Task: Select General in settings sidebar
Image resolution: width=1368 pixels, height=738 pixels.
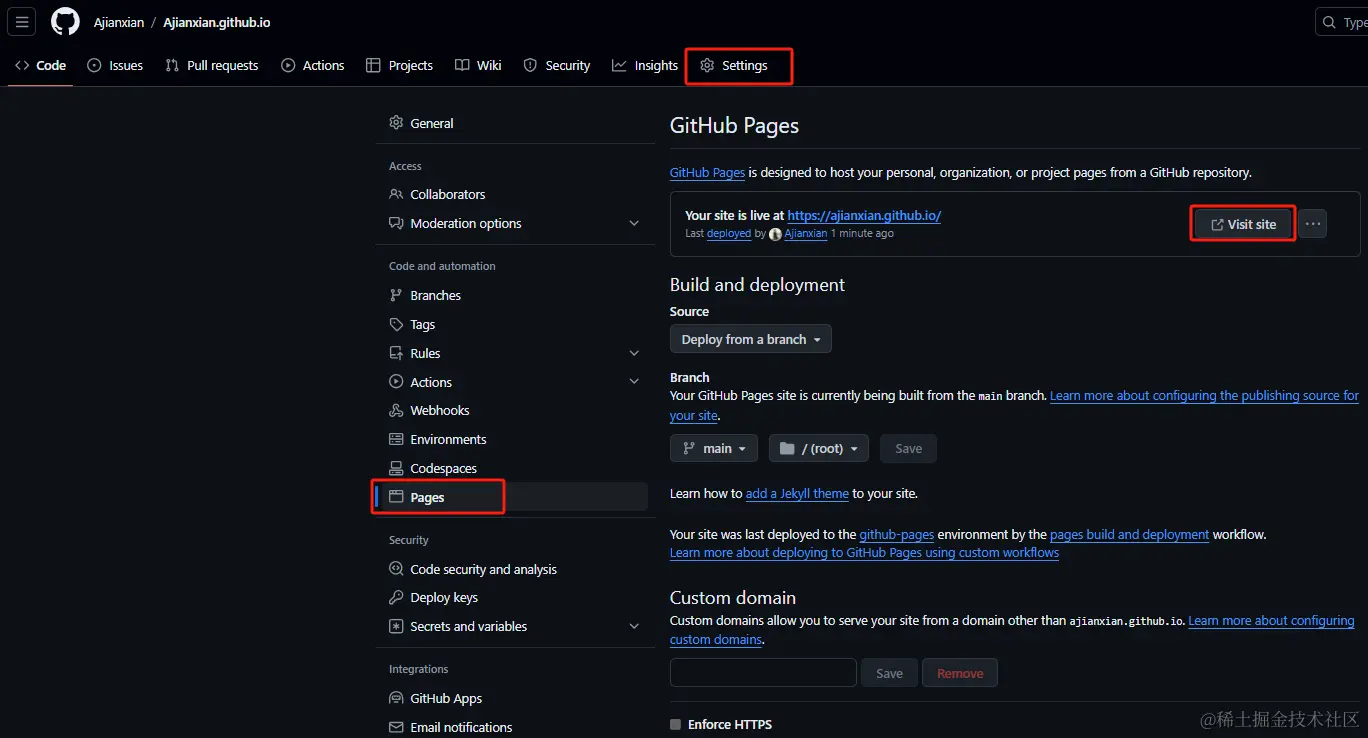Action: click(512, 123)
